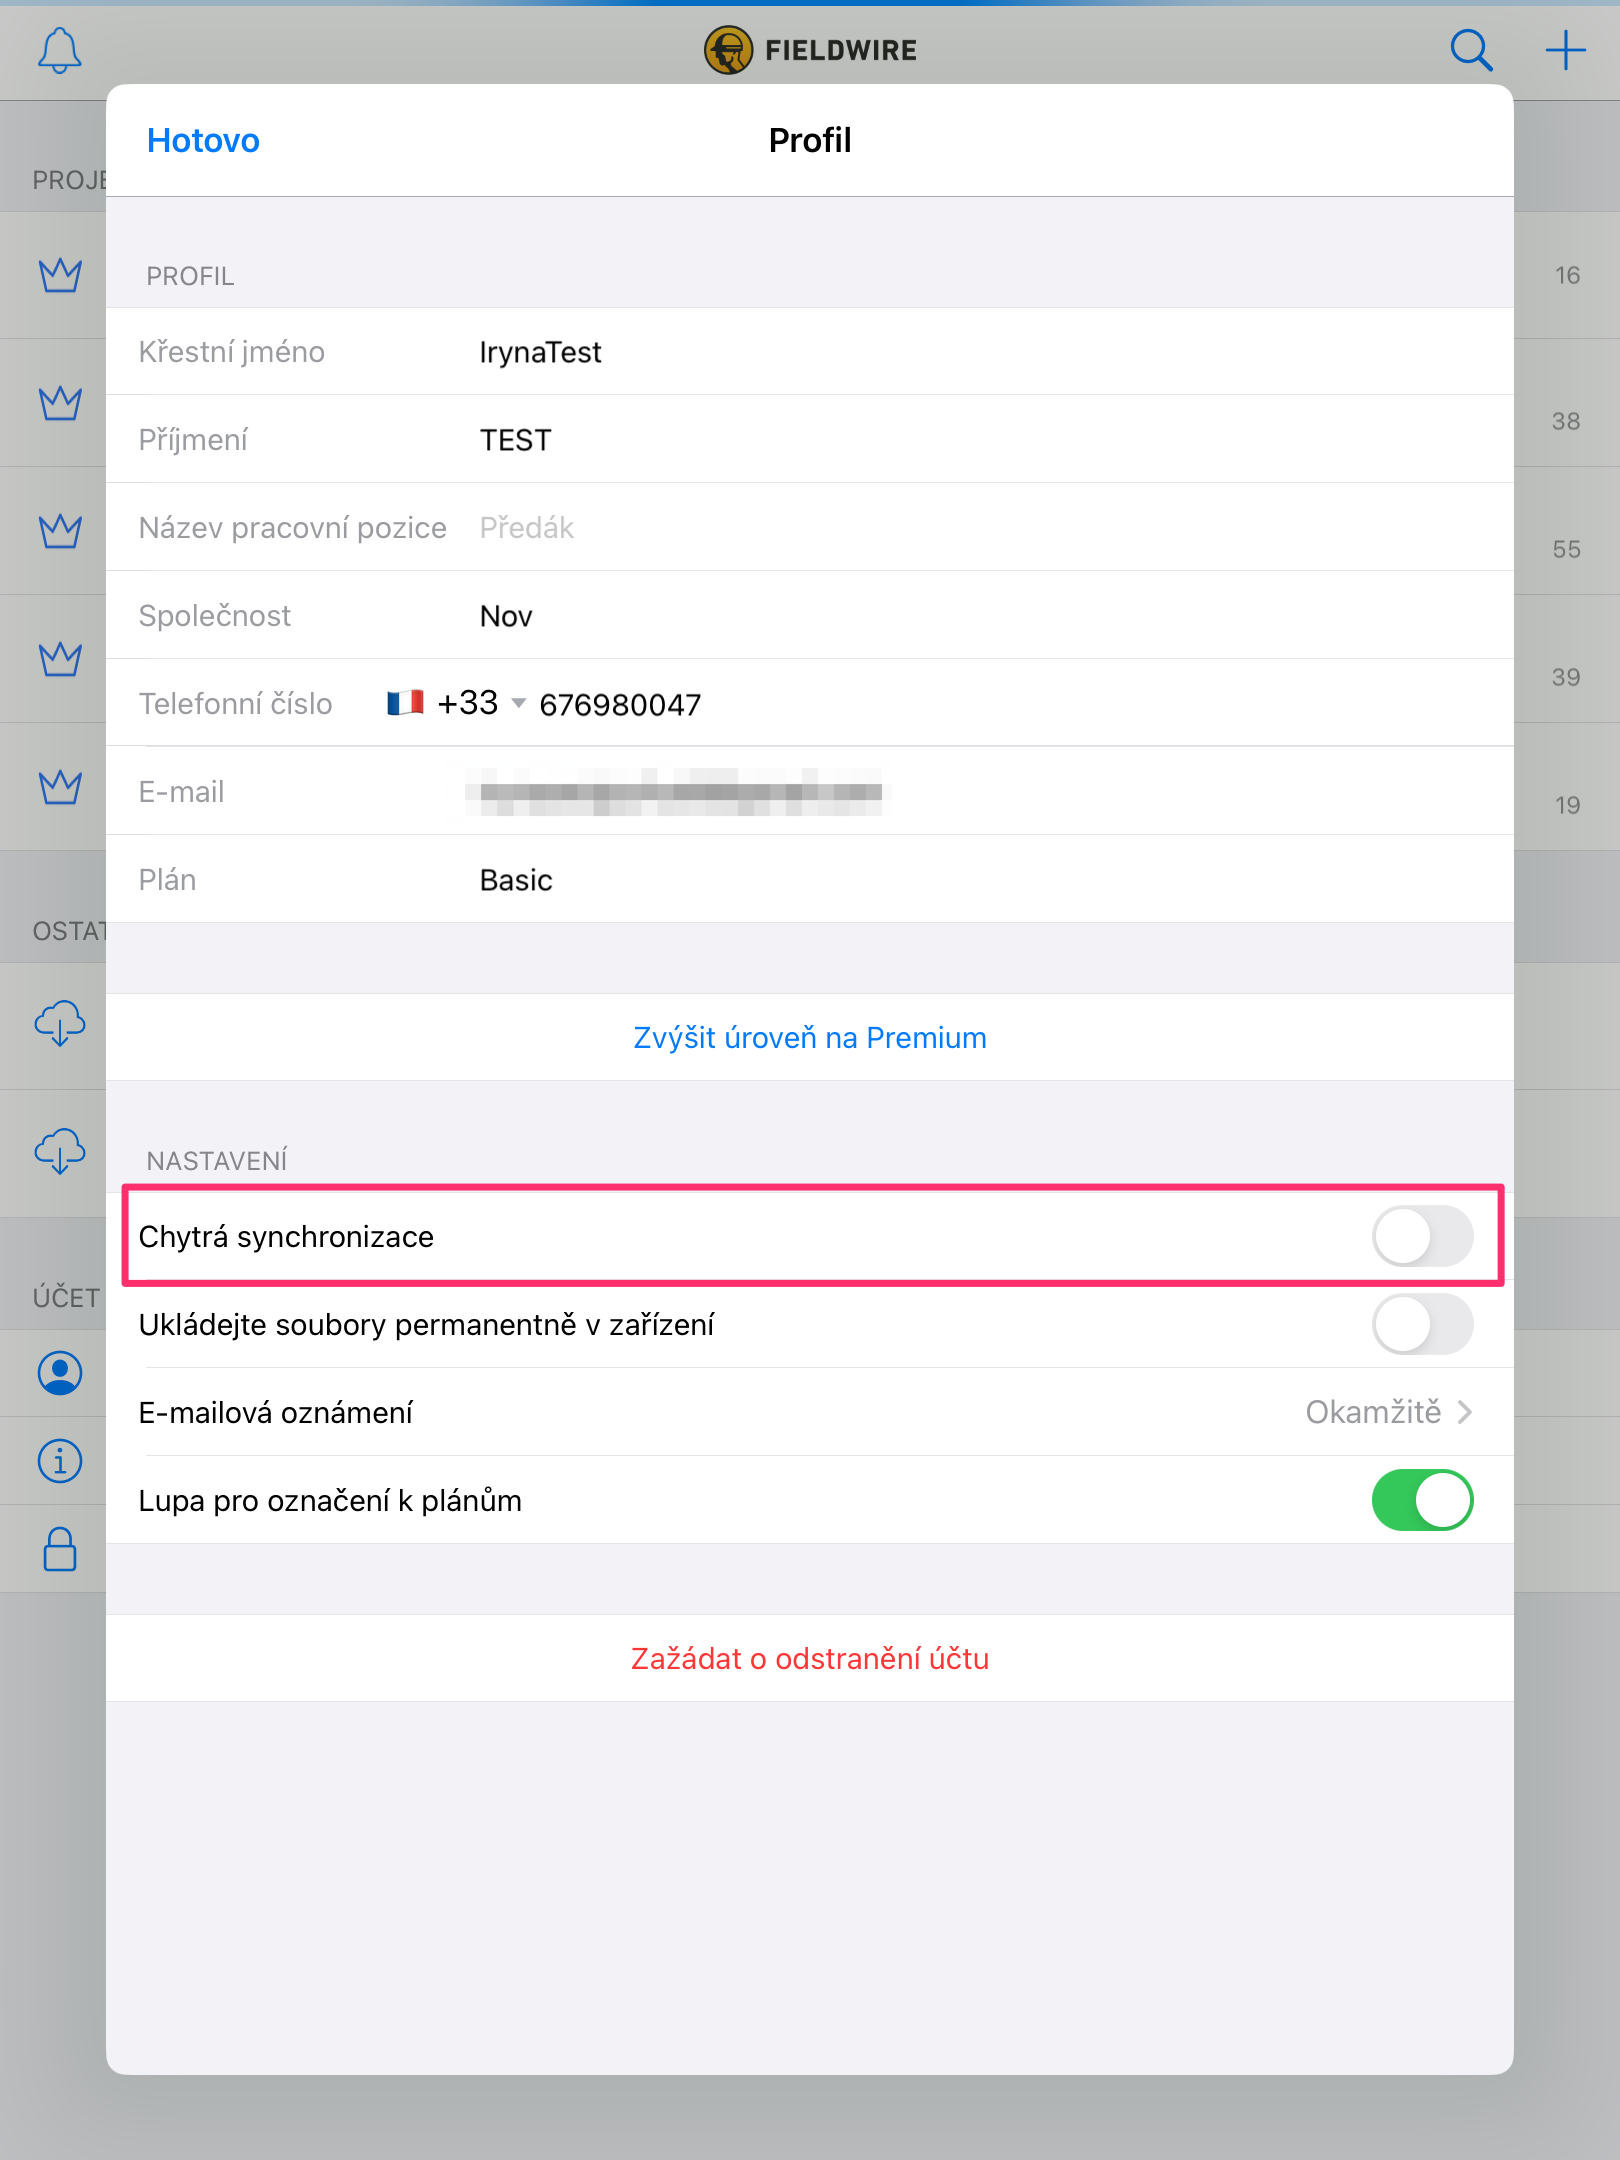
Task: Click the French flag country selector
Action: (x=405, y=703)
